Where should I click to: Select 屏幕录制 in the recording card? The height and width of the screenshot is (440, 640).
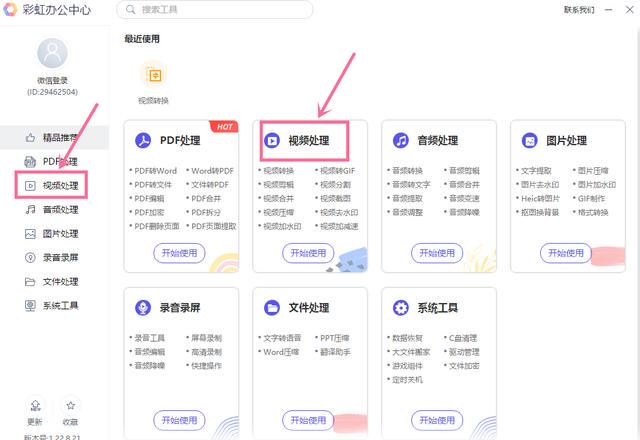coord(207,338)
